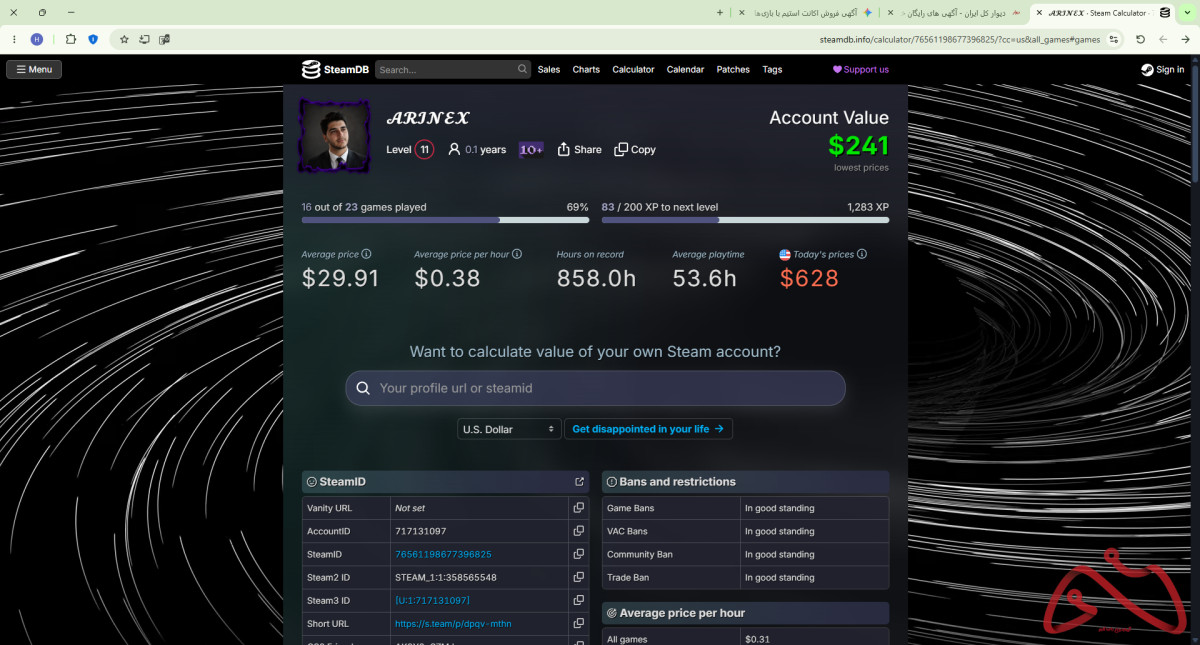Copy the Steam2 ID value
This screenshot has width=1200, height=645.
click(x=578, y=577)
